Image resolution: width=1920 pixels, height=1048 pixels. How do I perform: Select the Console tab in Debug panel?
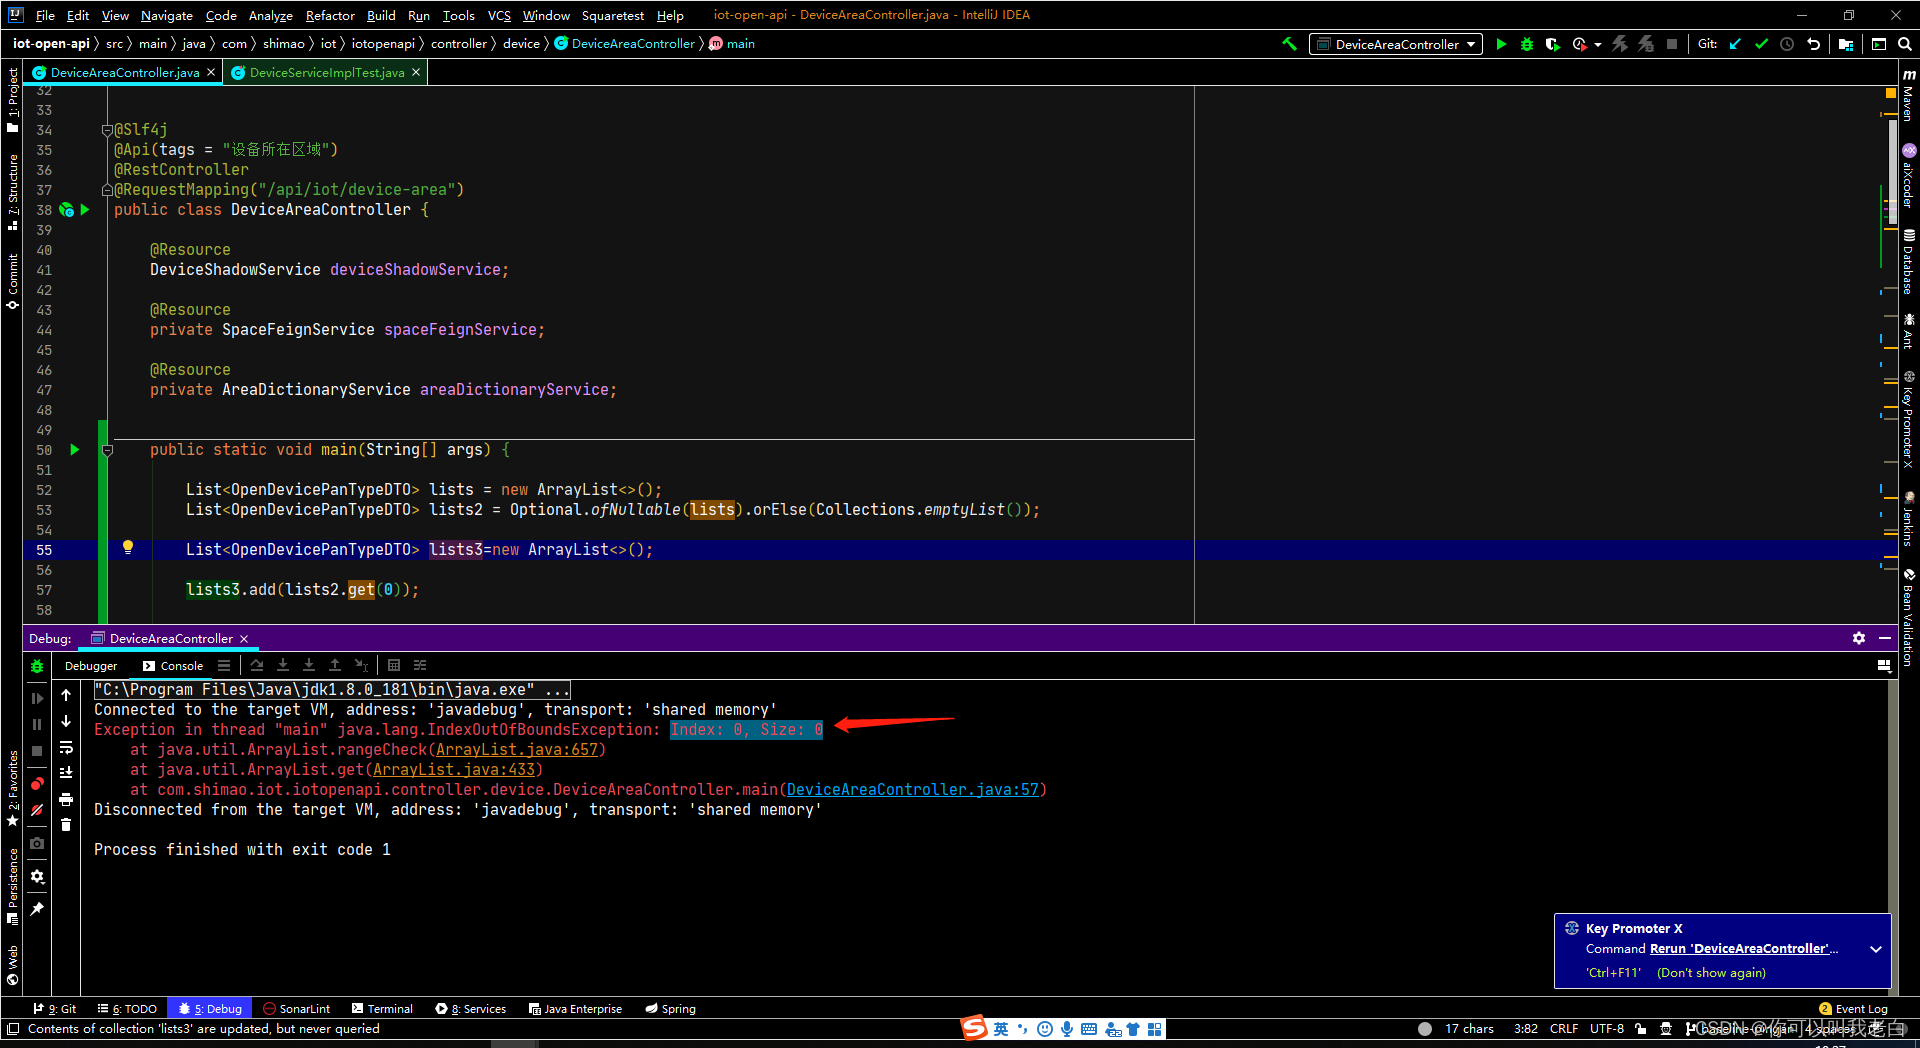coord(173,666)
